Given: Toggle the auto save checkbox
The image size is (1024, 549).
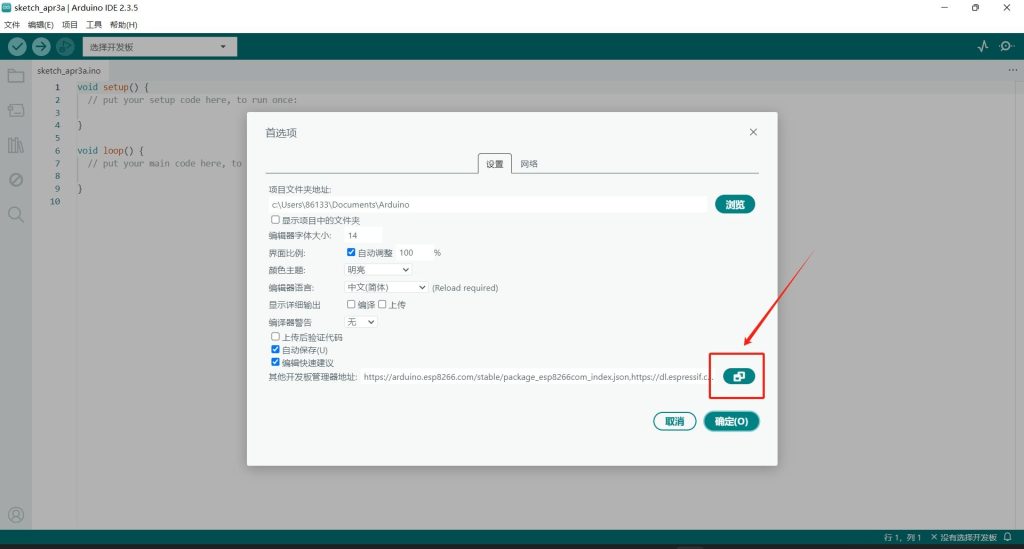Looking at the screenshot, I should coord(275,349).
